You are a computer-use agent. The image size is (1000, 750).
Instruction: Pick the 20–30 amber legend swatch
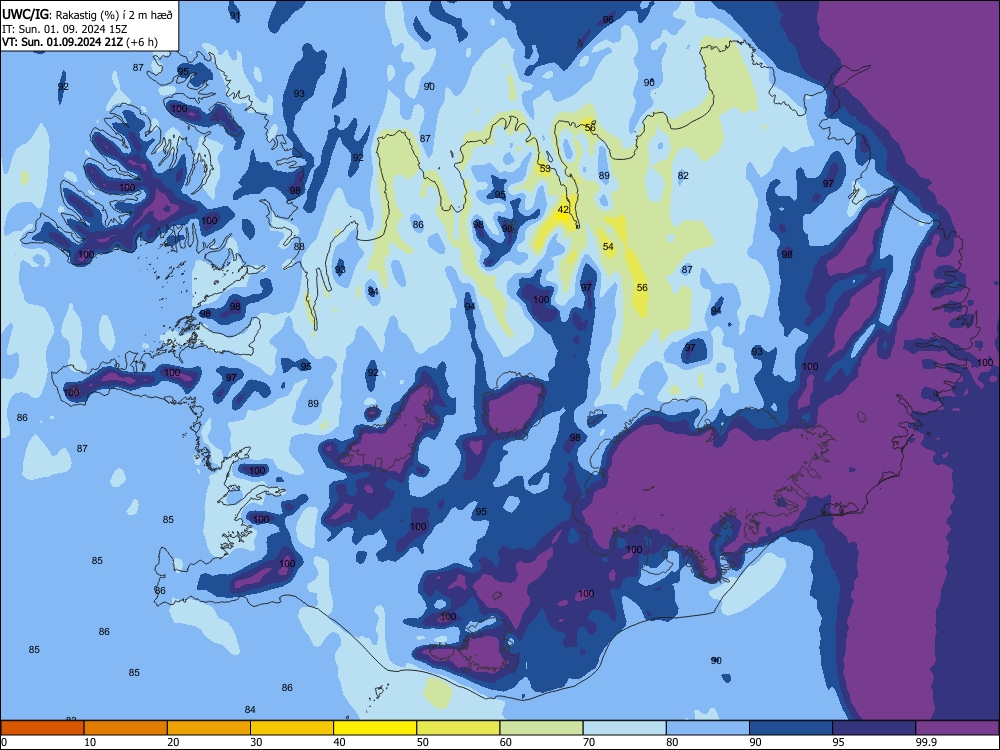tap(209, 728)
